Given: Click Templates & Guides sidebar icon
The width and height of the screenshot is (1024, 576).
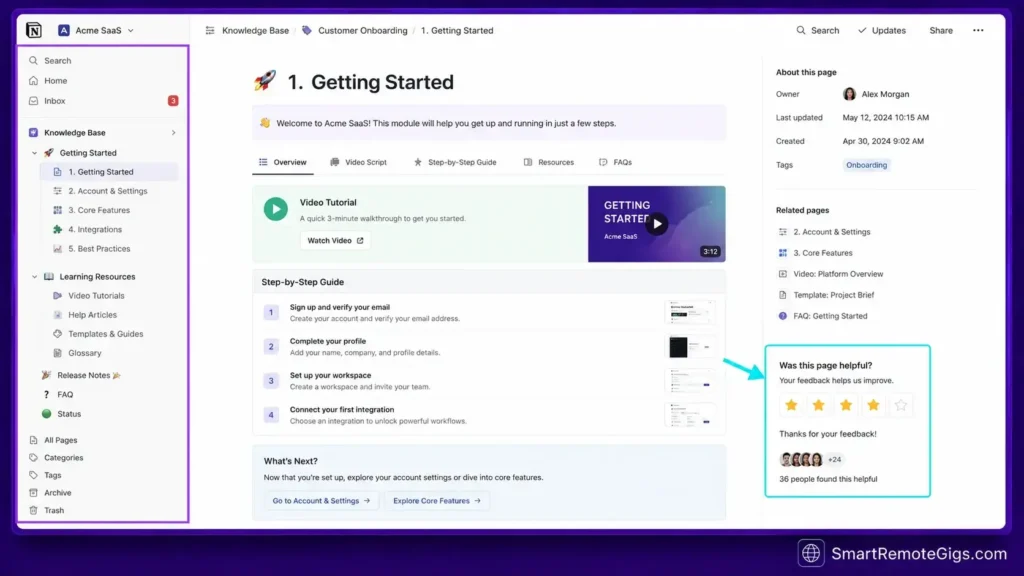Looking at the screenshot, I should coord(57,334).
